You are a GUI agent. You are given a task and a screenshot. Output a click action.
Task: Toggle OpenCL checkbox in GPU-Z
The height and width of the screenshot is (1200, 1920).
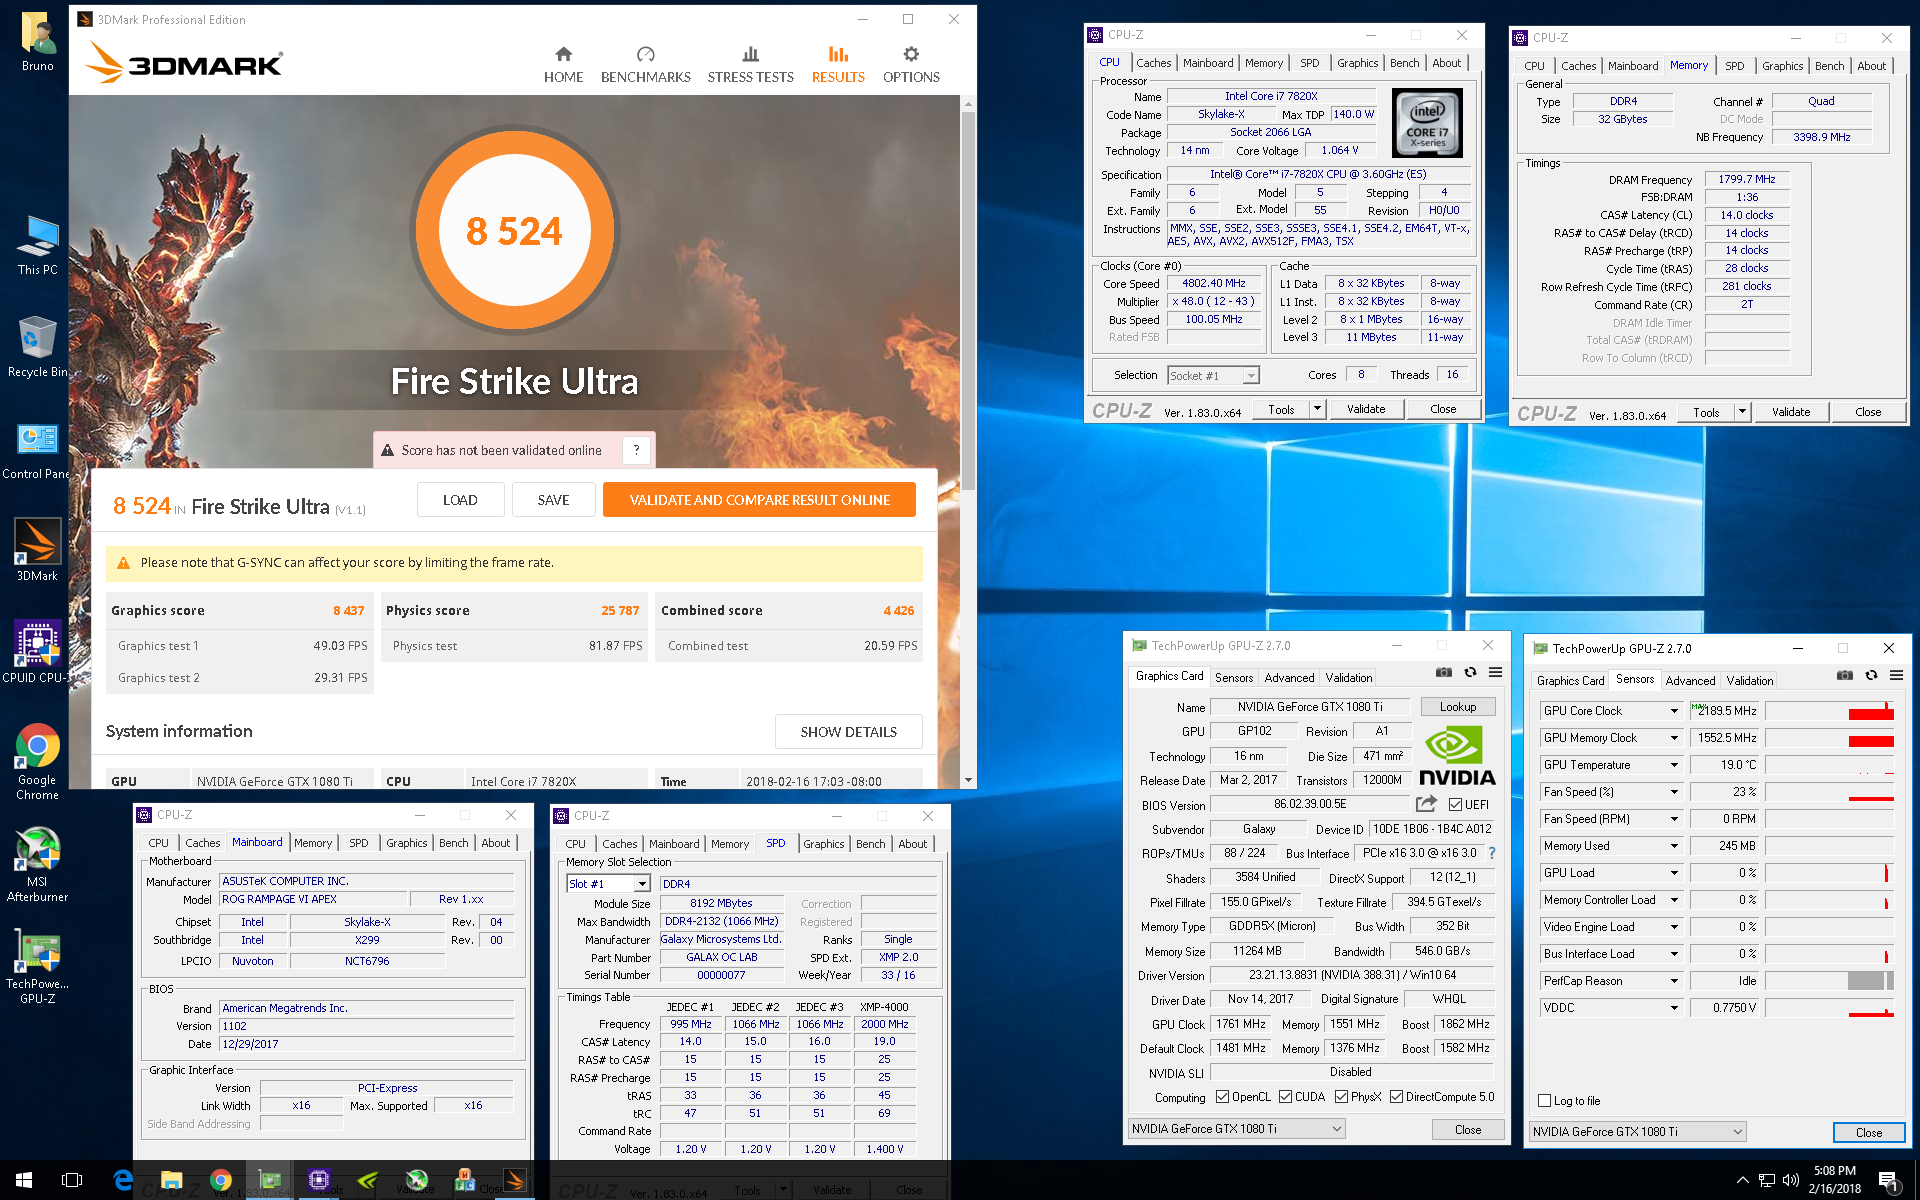tap(1222, 1097)
